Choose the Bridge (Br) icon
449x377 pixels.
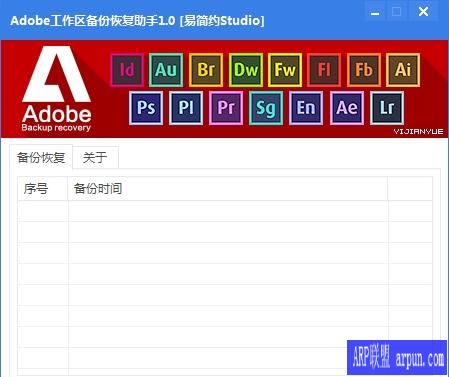coord(206,70)
